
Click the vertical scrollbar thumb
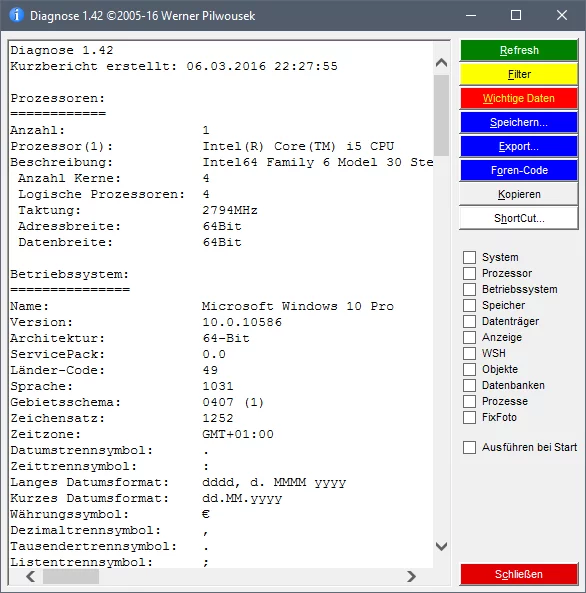(x=441, y=115)
